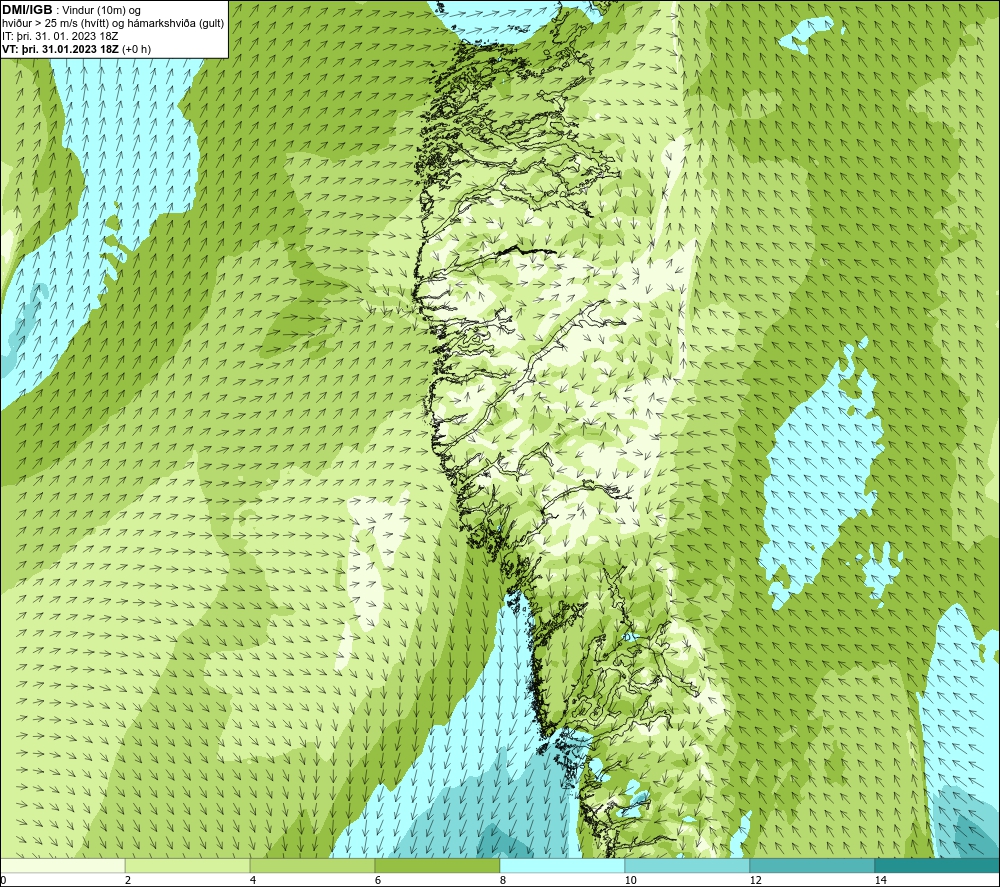Image resolution: width=1000 pixels, height=887 pixels.
Task: Click the "12" label on the color scale
Action: [x=755, y=880]
